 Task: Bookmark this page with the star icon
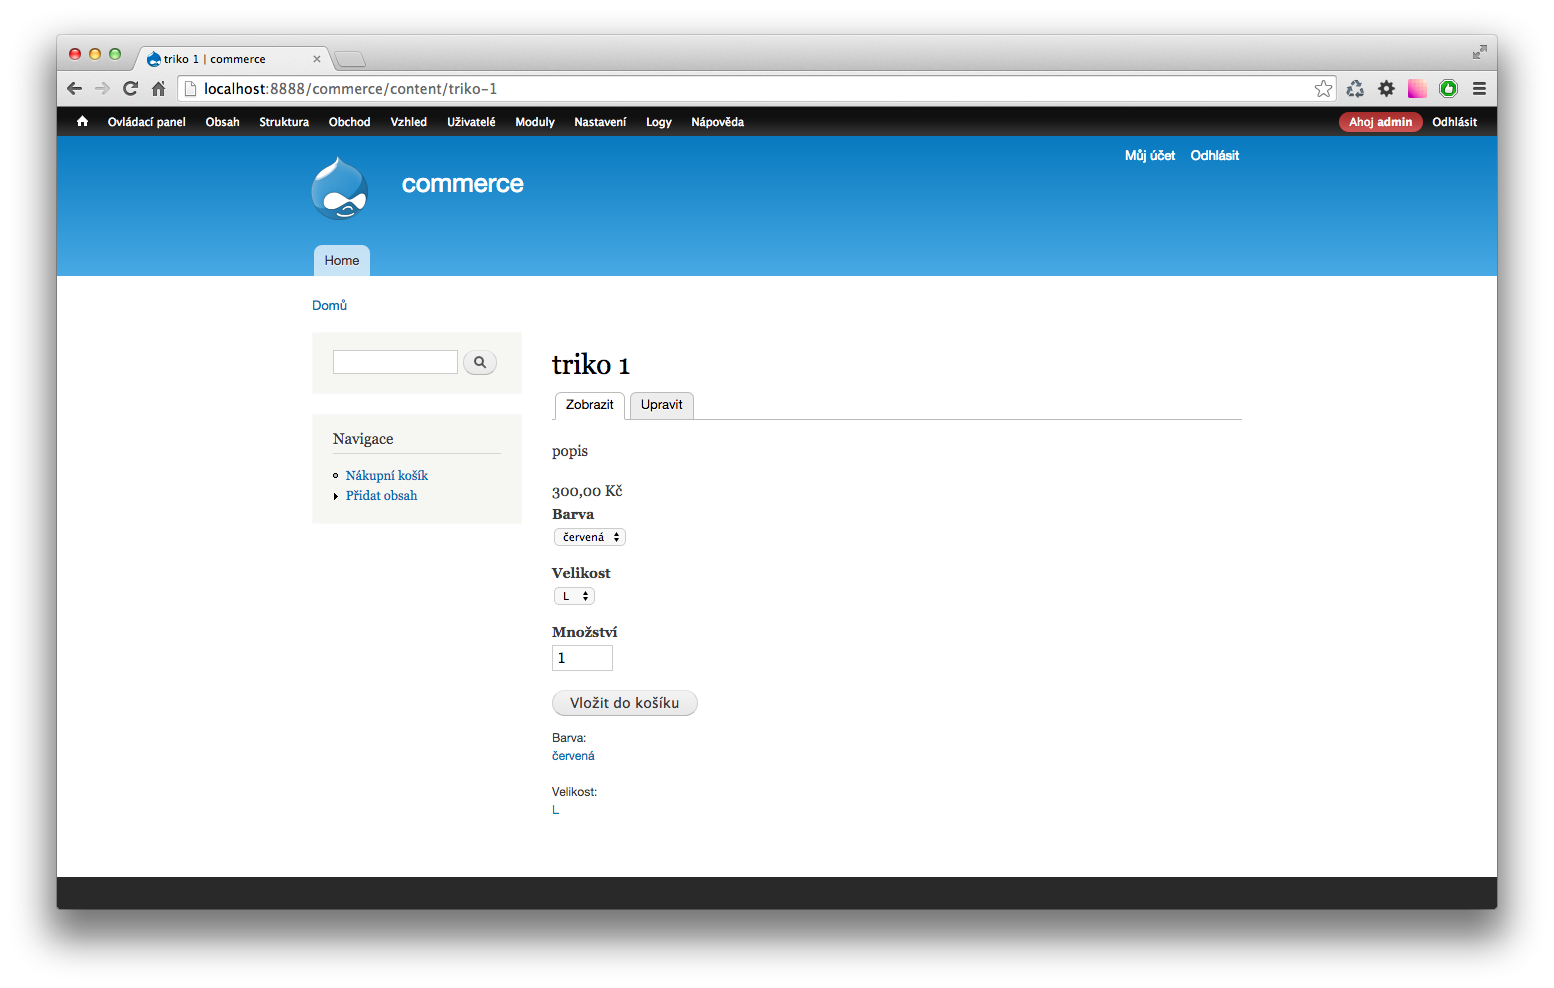pyautogui.click(x=1324, y=89)
